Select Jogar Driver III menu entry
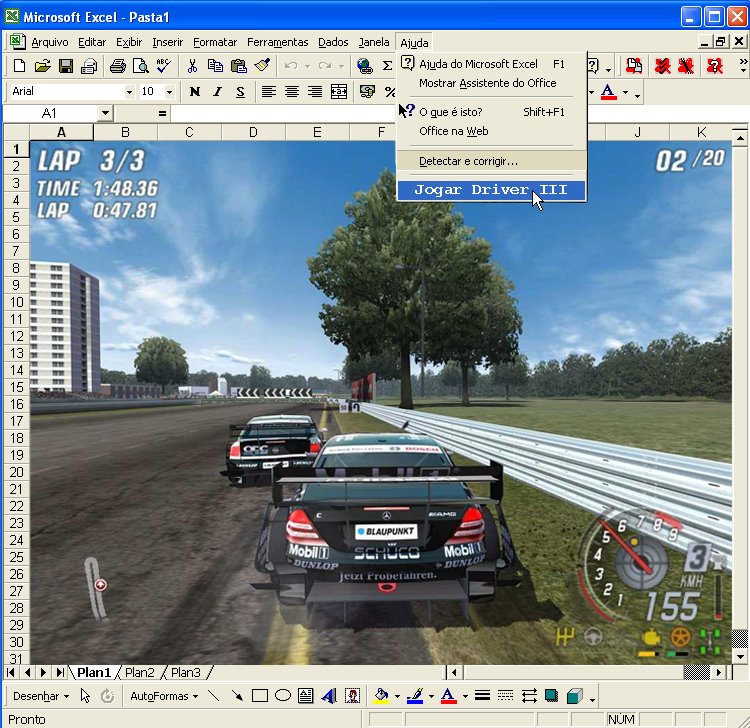The height and width of the screenshot is (728, 750). tap(491, 190)
